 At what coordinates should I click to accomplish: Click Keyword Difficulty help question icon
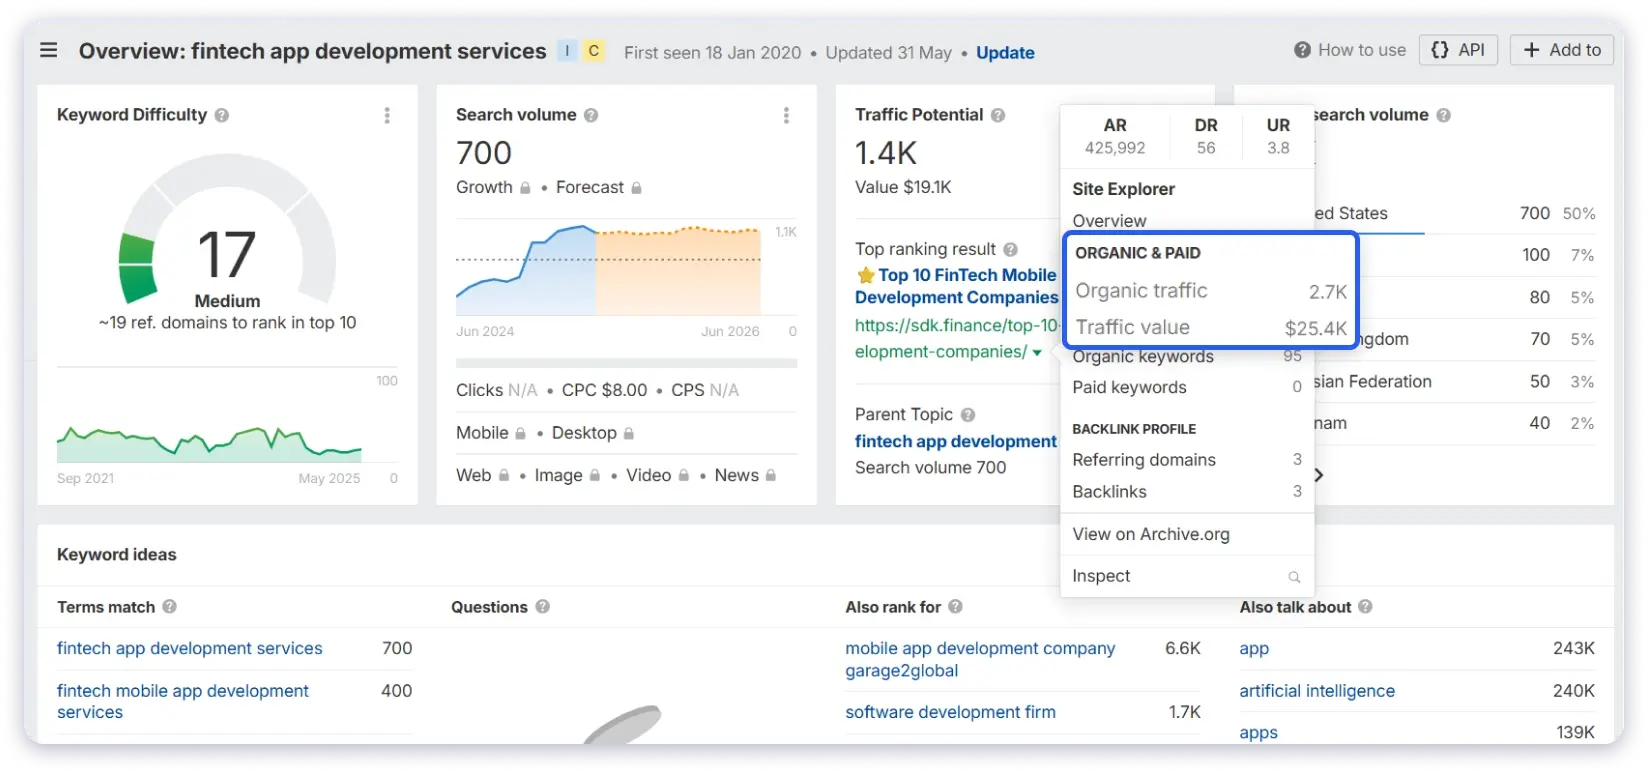coord(222,115)
